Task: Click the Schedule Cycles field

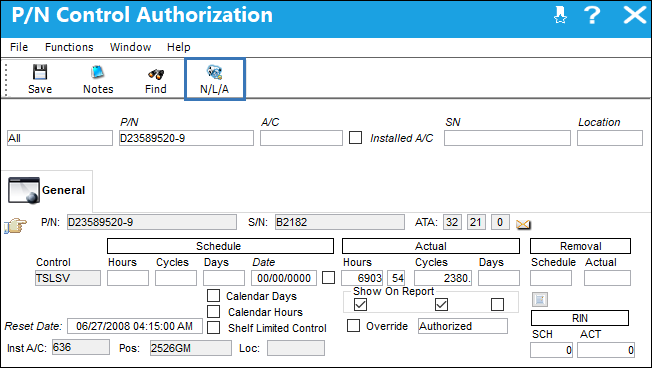Action: (x=176, y=278)
